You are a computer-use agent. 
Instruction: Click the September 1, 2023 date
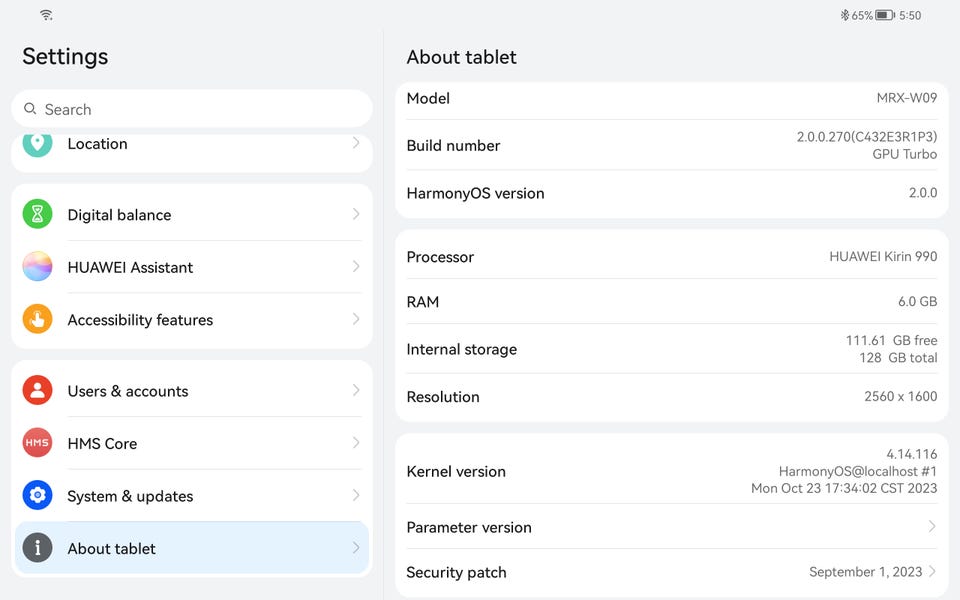[x=865, y=572]
